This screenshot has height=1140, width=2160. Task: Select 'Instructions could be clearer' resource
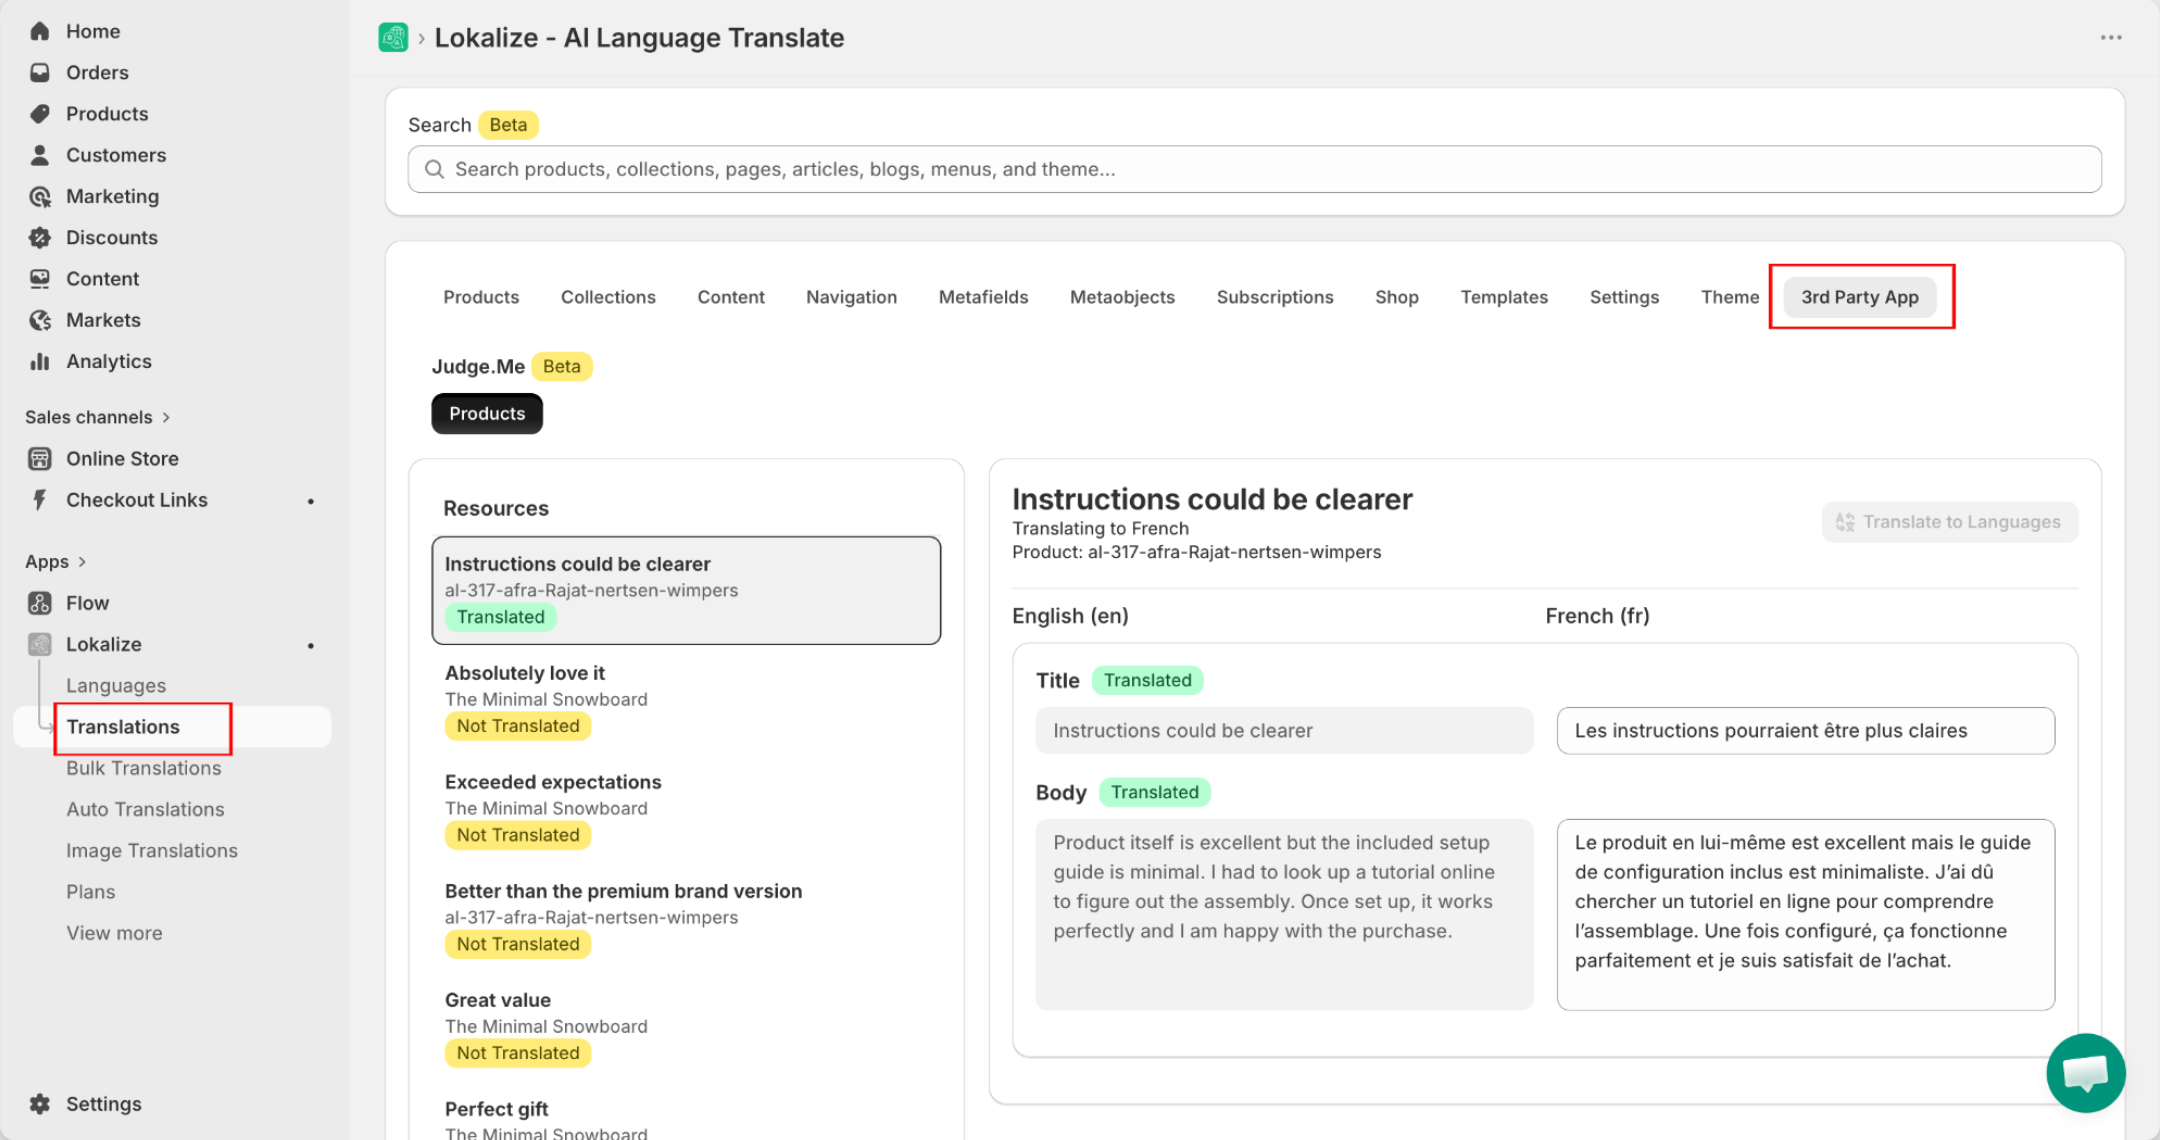(686, 590)
